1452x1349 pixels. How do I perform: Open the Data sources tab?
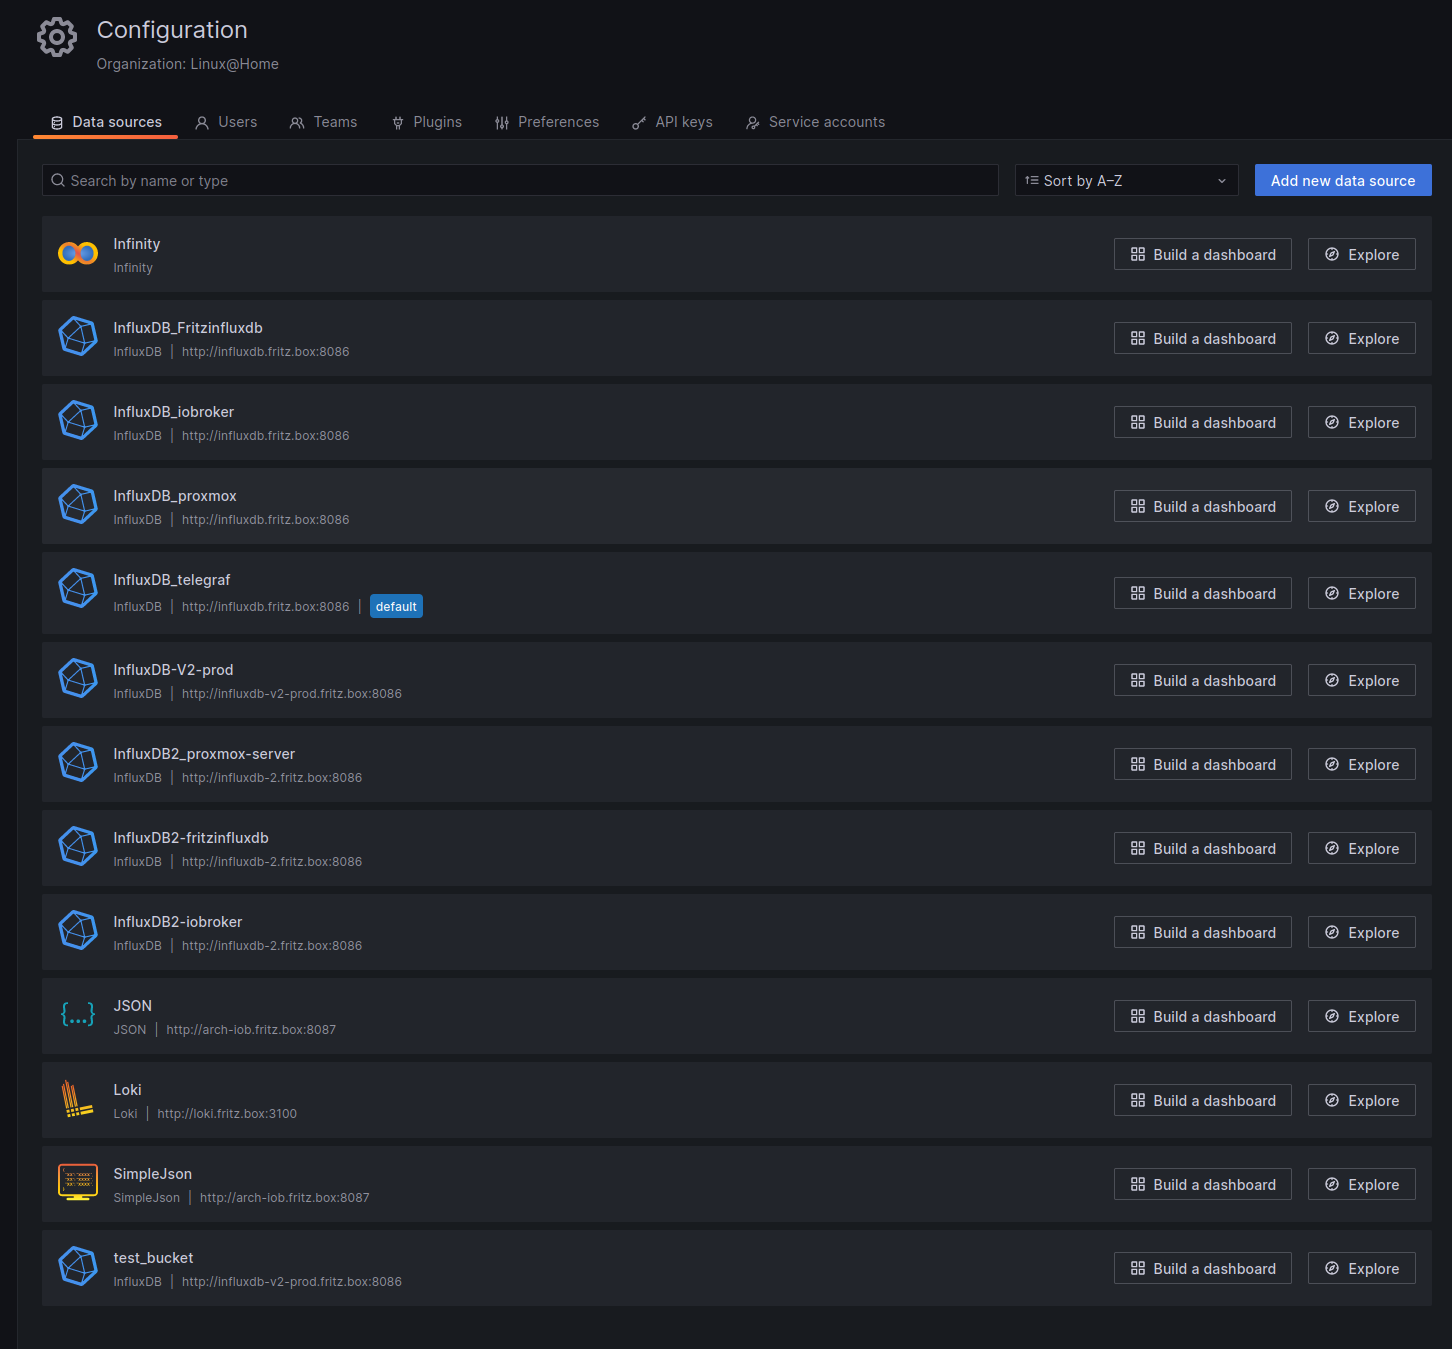[x=106, y=122]
